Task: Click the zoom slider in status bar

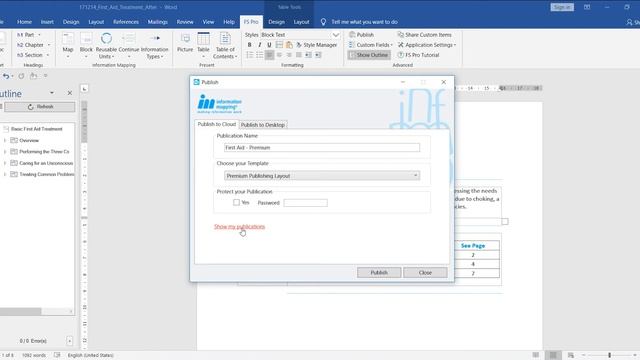Action: click(609, 355)
